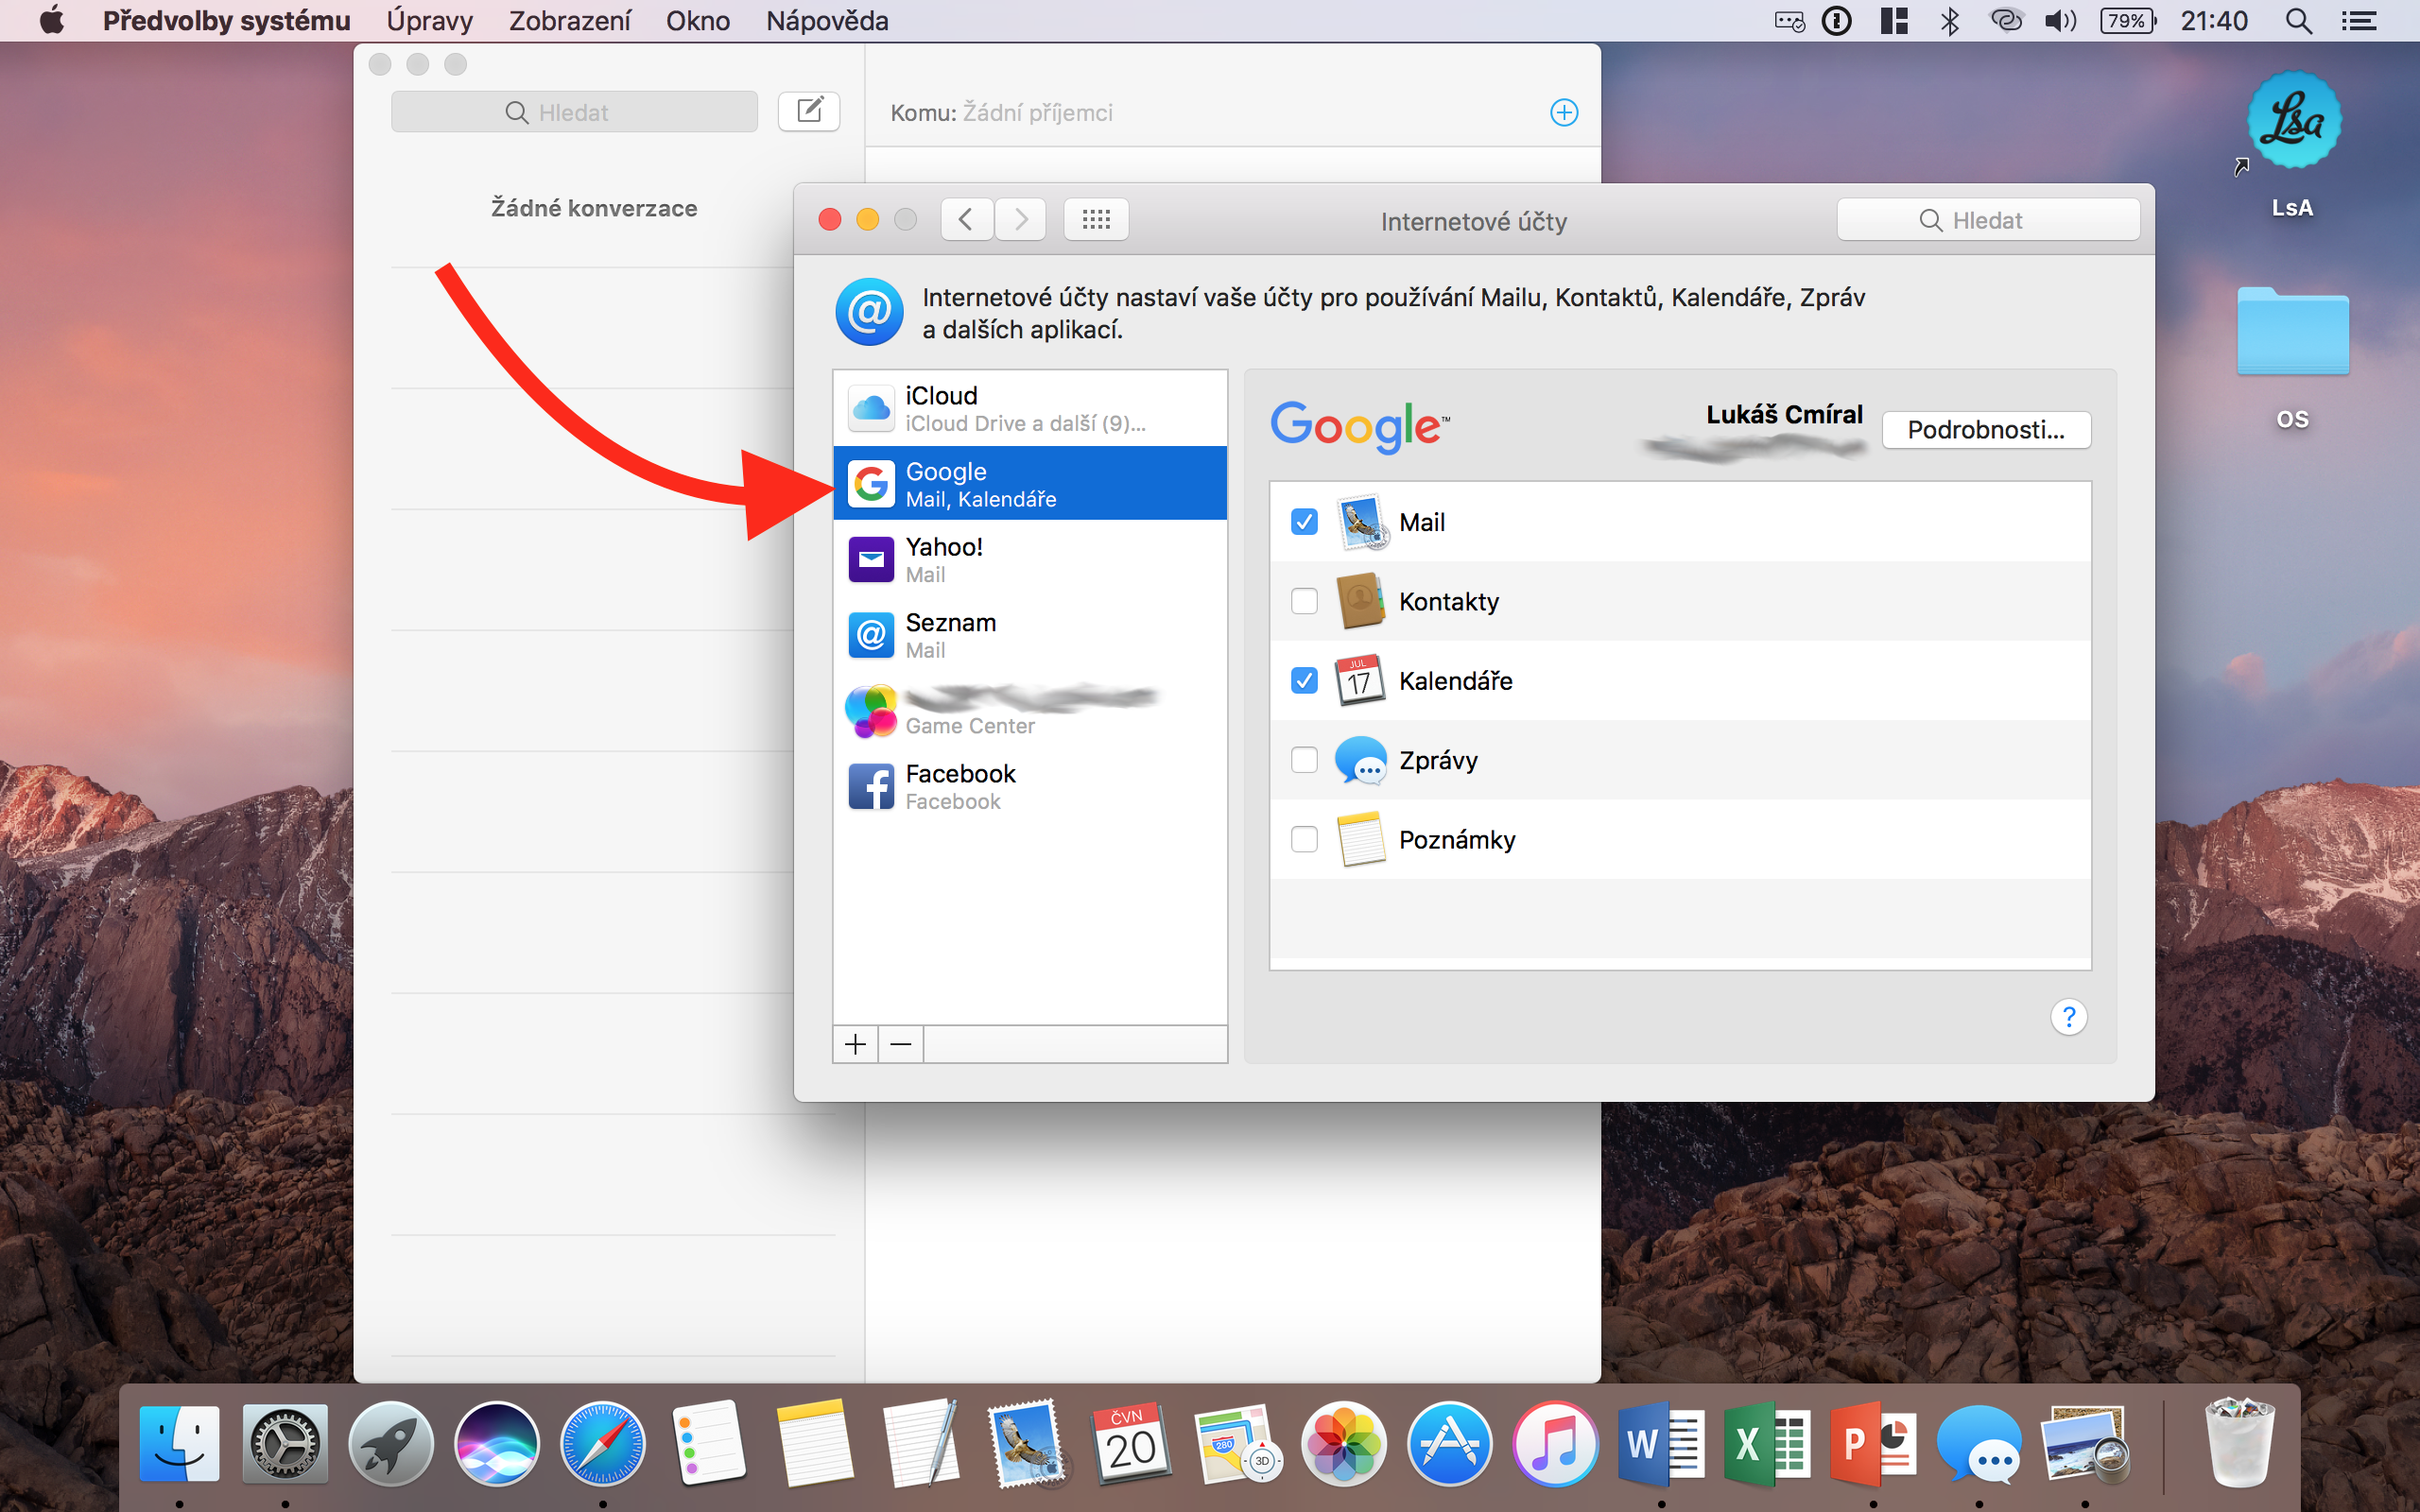Enable Poznámky checkbox
The width and height of the screenshot is (2420, 1512).
(x=1304, y=839)
